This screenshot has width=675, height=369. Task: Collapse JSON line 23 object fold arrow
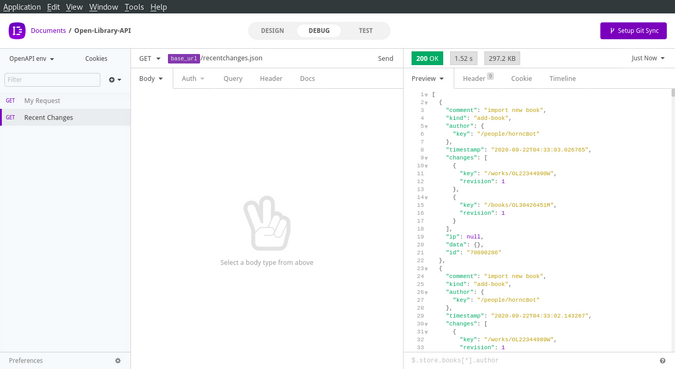point(426,269)
